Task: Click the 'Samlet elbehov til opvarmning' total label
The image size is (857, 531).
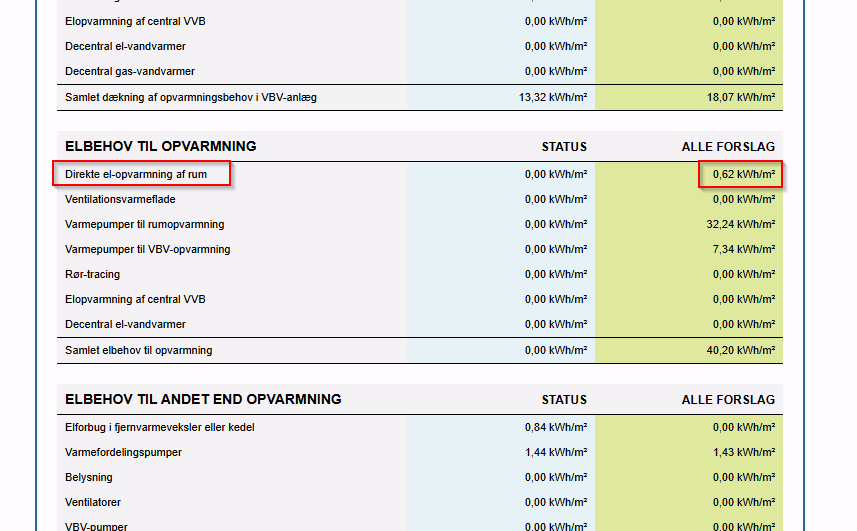Action: pos(138,350)
